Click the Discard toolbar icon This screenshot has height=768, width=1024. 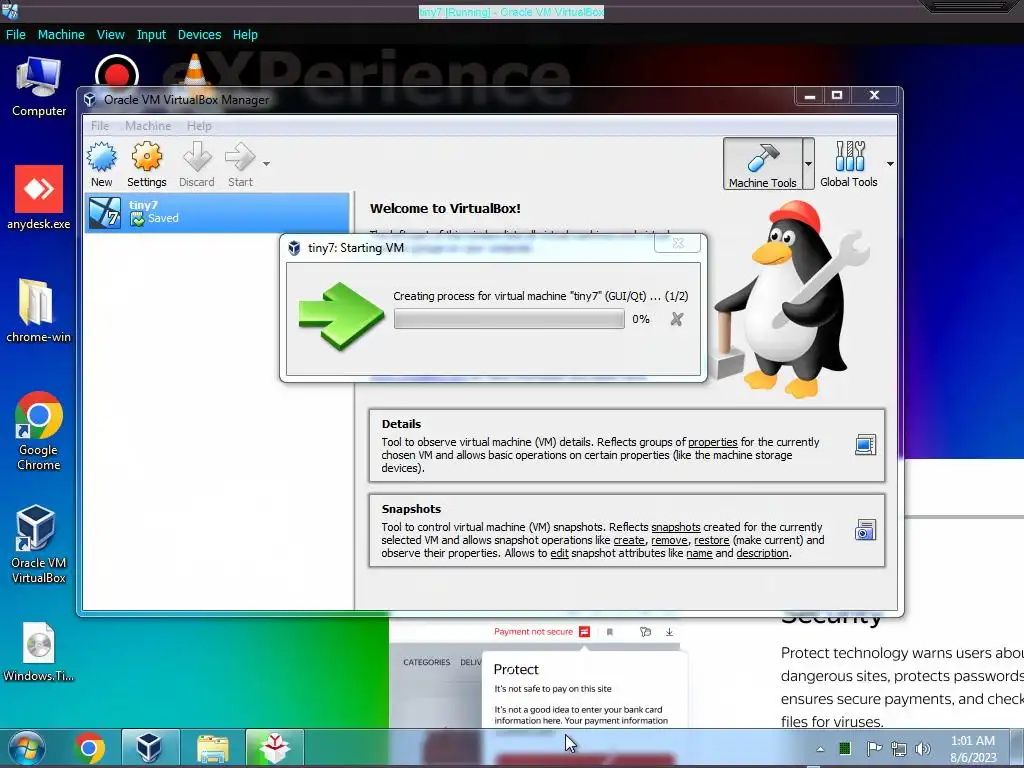tap(197, 165)
